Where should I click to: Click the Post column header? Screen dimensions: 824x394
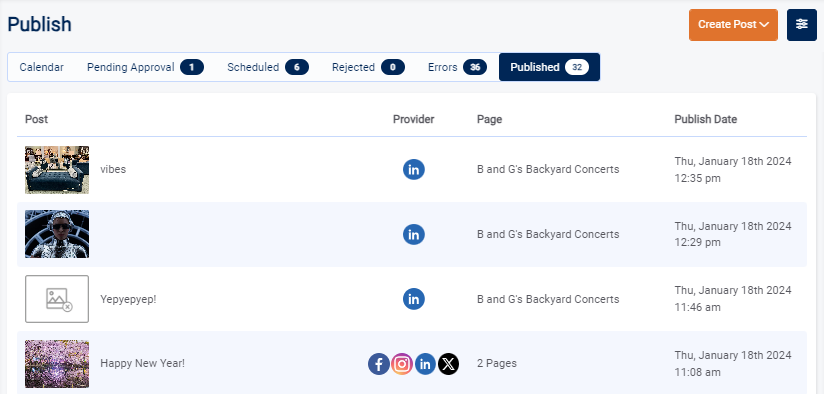tap(36, 119)
